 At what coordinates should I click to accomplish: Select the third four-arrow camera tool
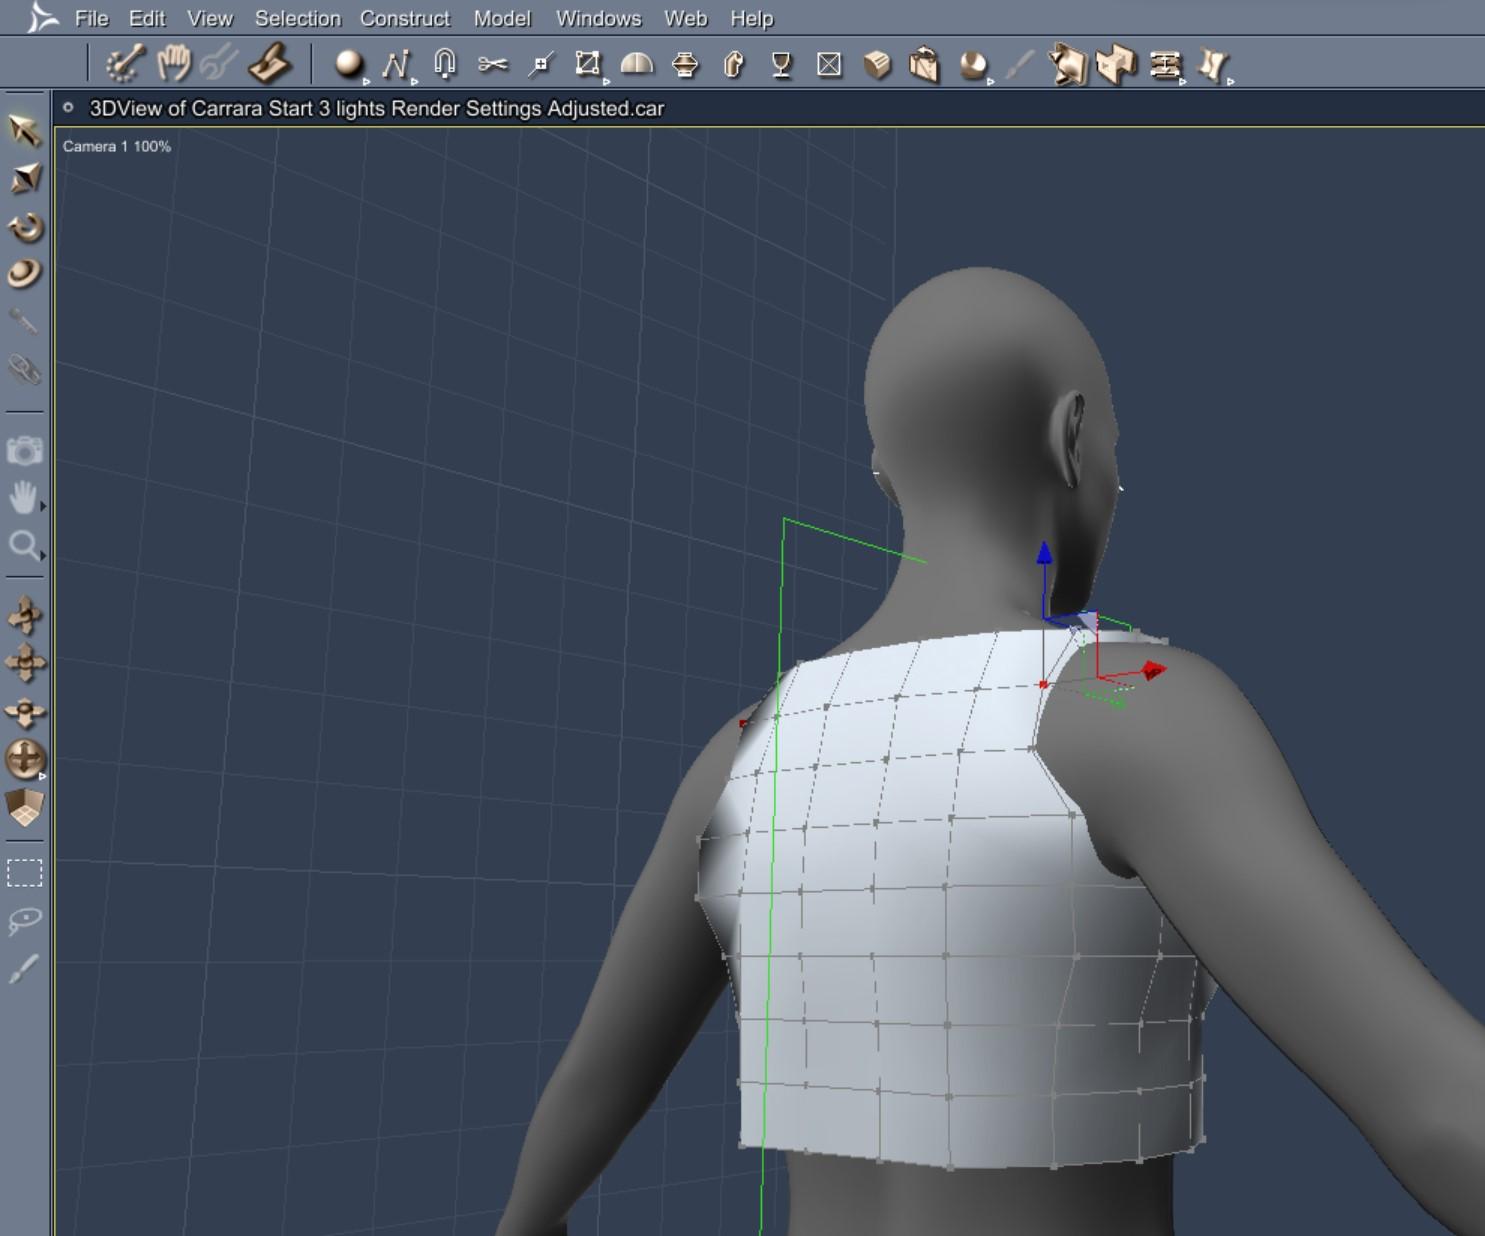(25, 711)
